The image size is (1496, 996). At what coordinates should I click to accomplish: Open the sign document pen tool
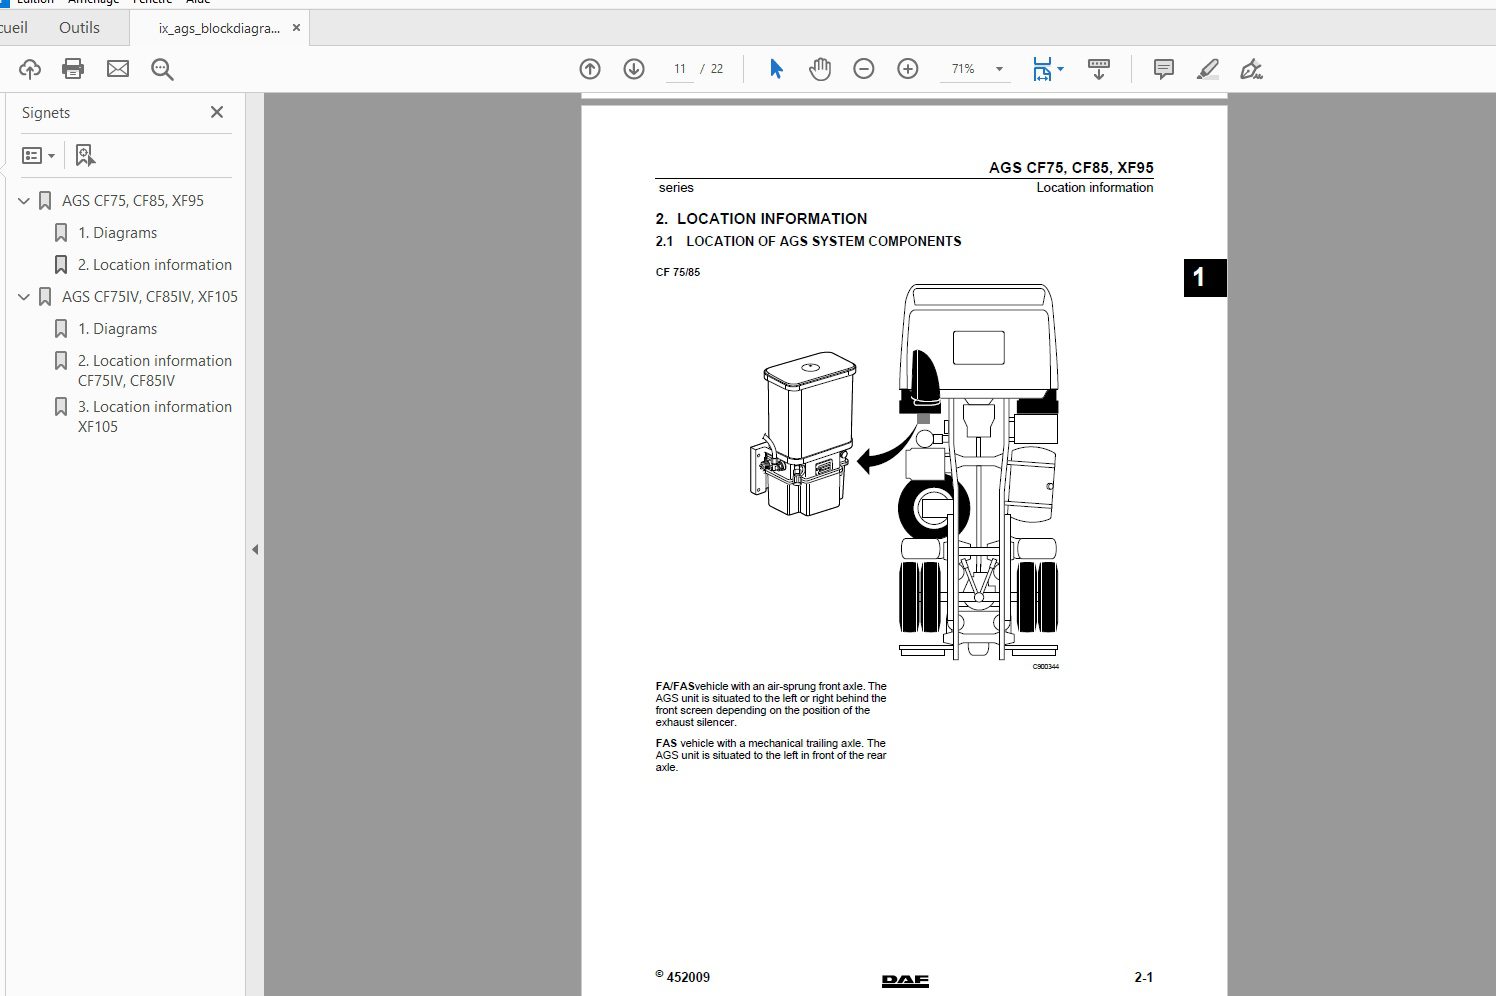(1251, 69)
